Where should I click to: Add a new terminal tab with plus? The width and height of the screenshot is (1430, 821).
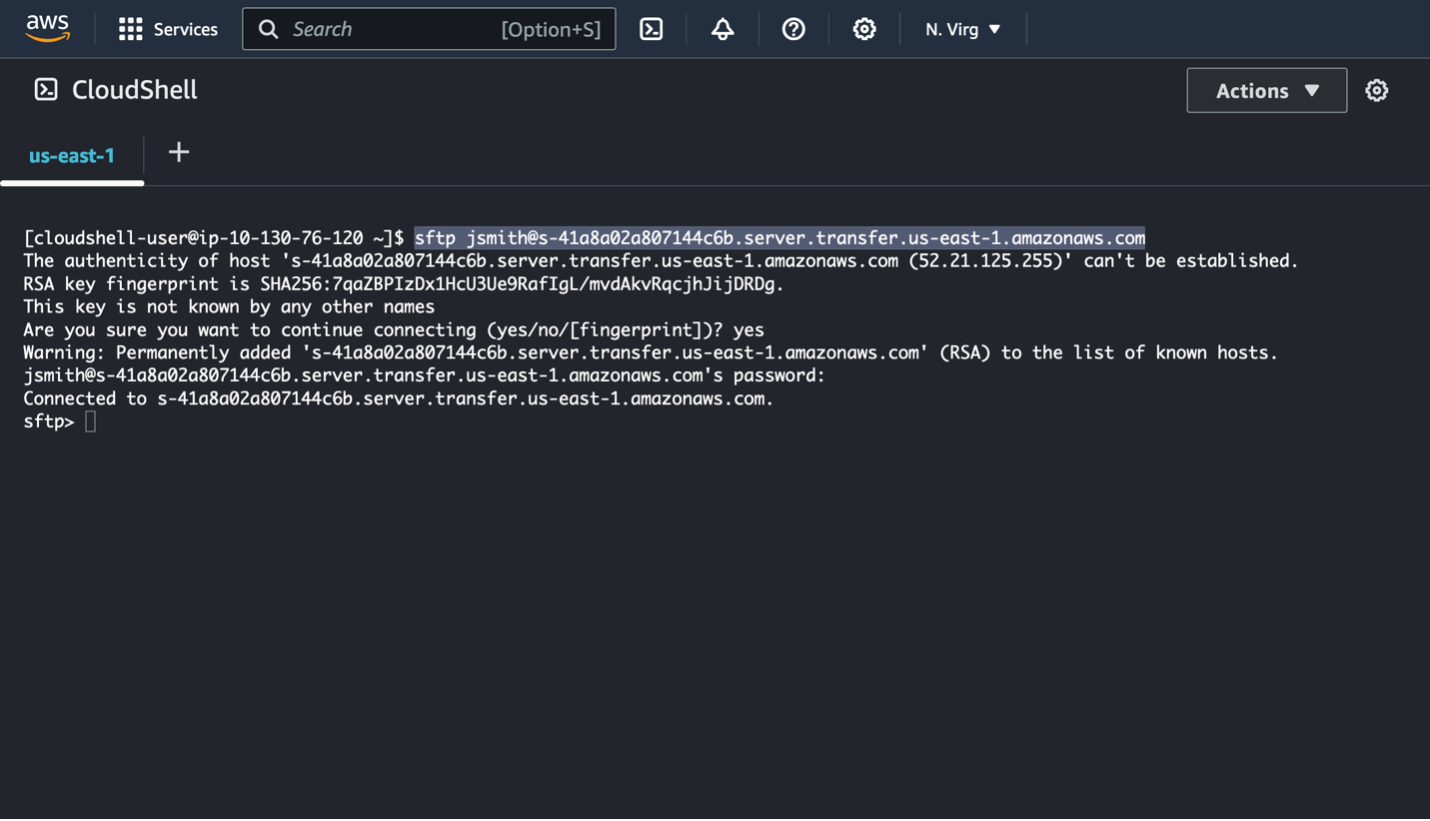(179, 152)
